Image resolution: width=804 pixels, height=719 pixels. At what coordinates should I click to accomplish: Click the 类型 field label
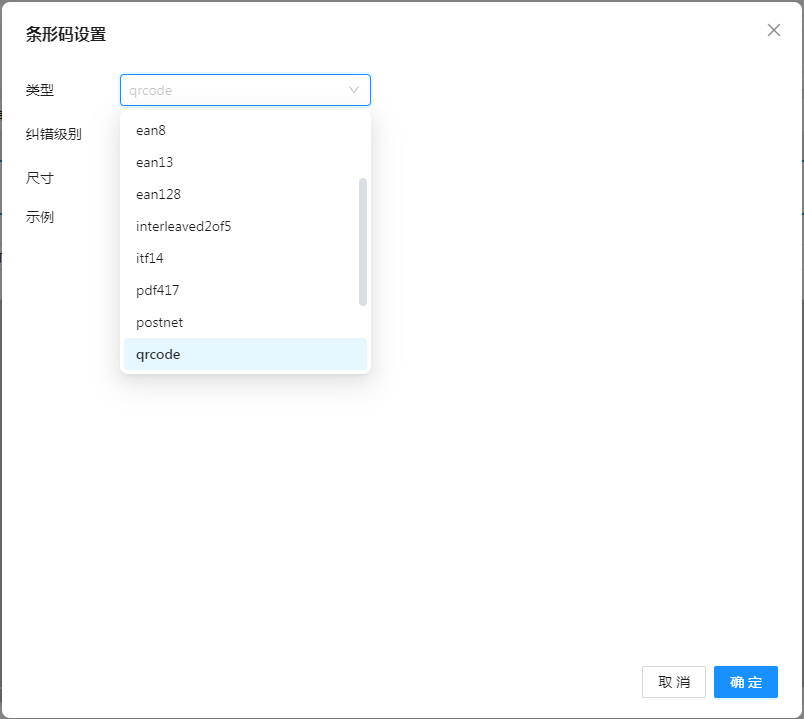40,90
